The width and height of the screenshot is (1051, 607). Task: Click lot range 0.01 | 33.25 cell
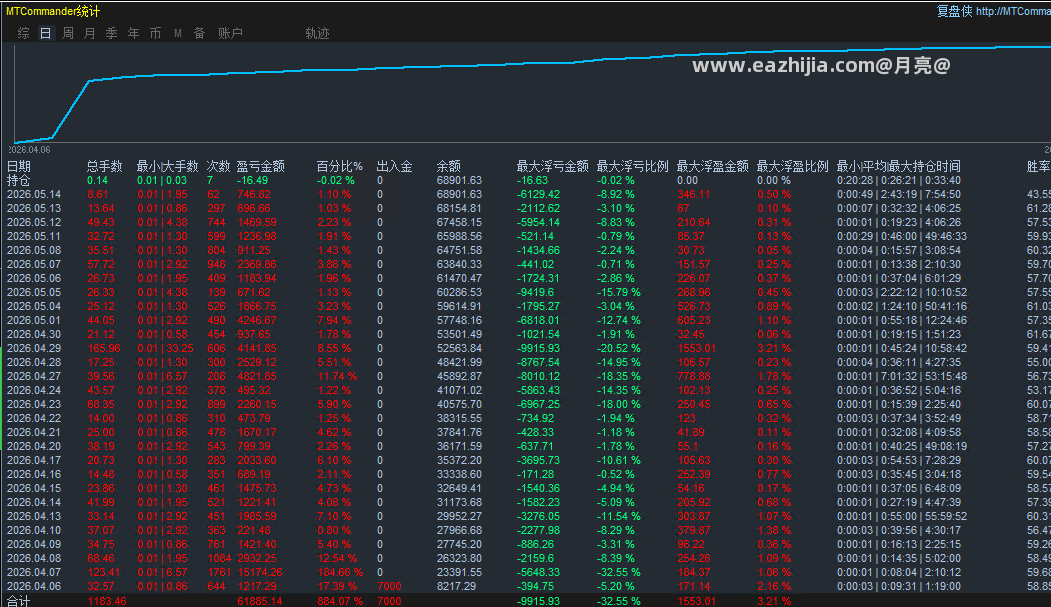[x=166, y=348]
